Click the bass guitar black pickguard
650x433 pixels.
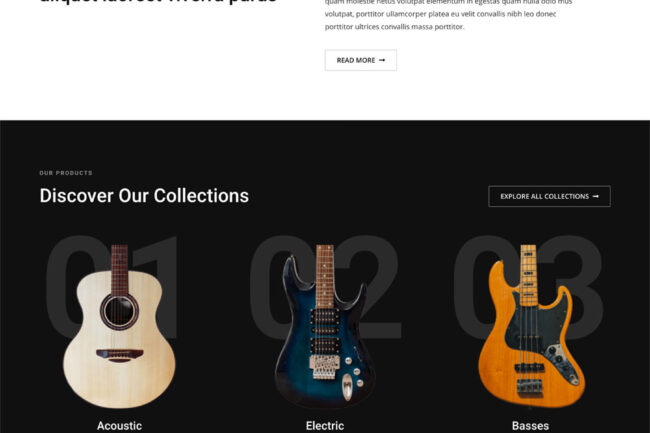(539, 327)
